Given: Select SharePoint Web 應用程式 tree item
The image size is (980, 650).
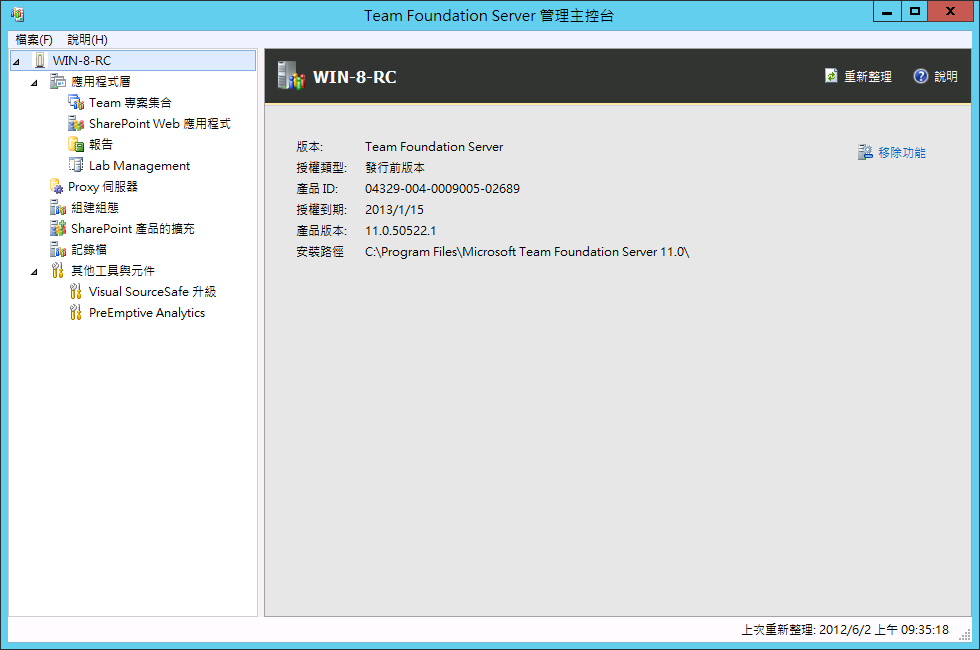Looking at the screenshot, I should tap(159, 124).
